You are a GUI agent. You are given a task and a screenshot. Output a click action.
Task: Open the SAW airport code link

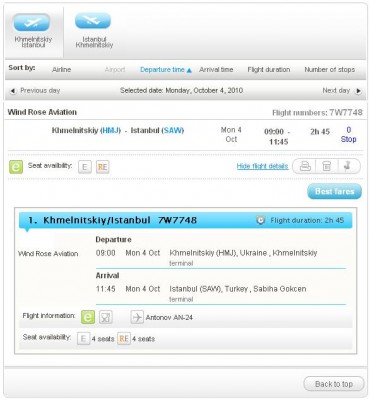coord(173,130)
